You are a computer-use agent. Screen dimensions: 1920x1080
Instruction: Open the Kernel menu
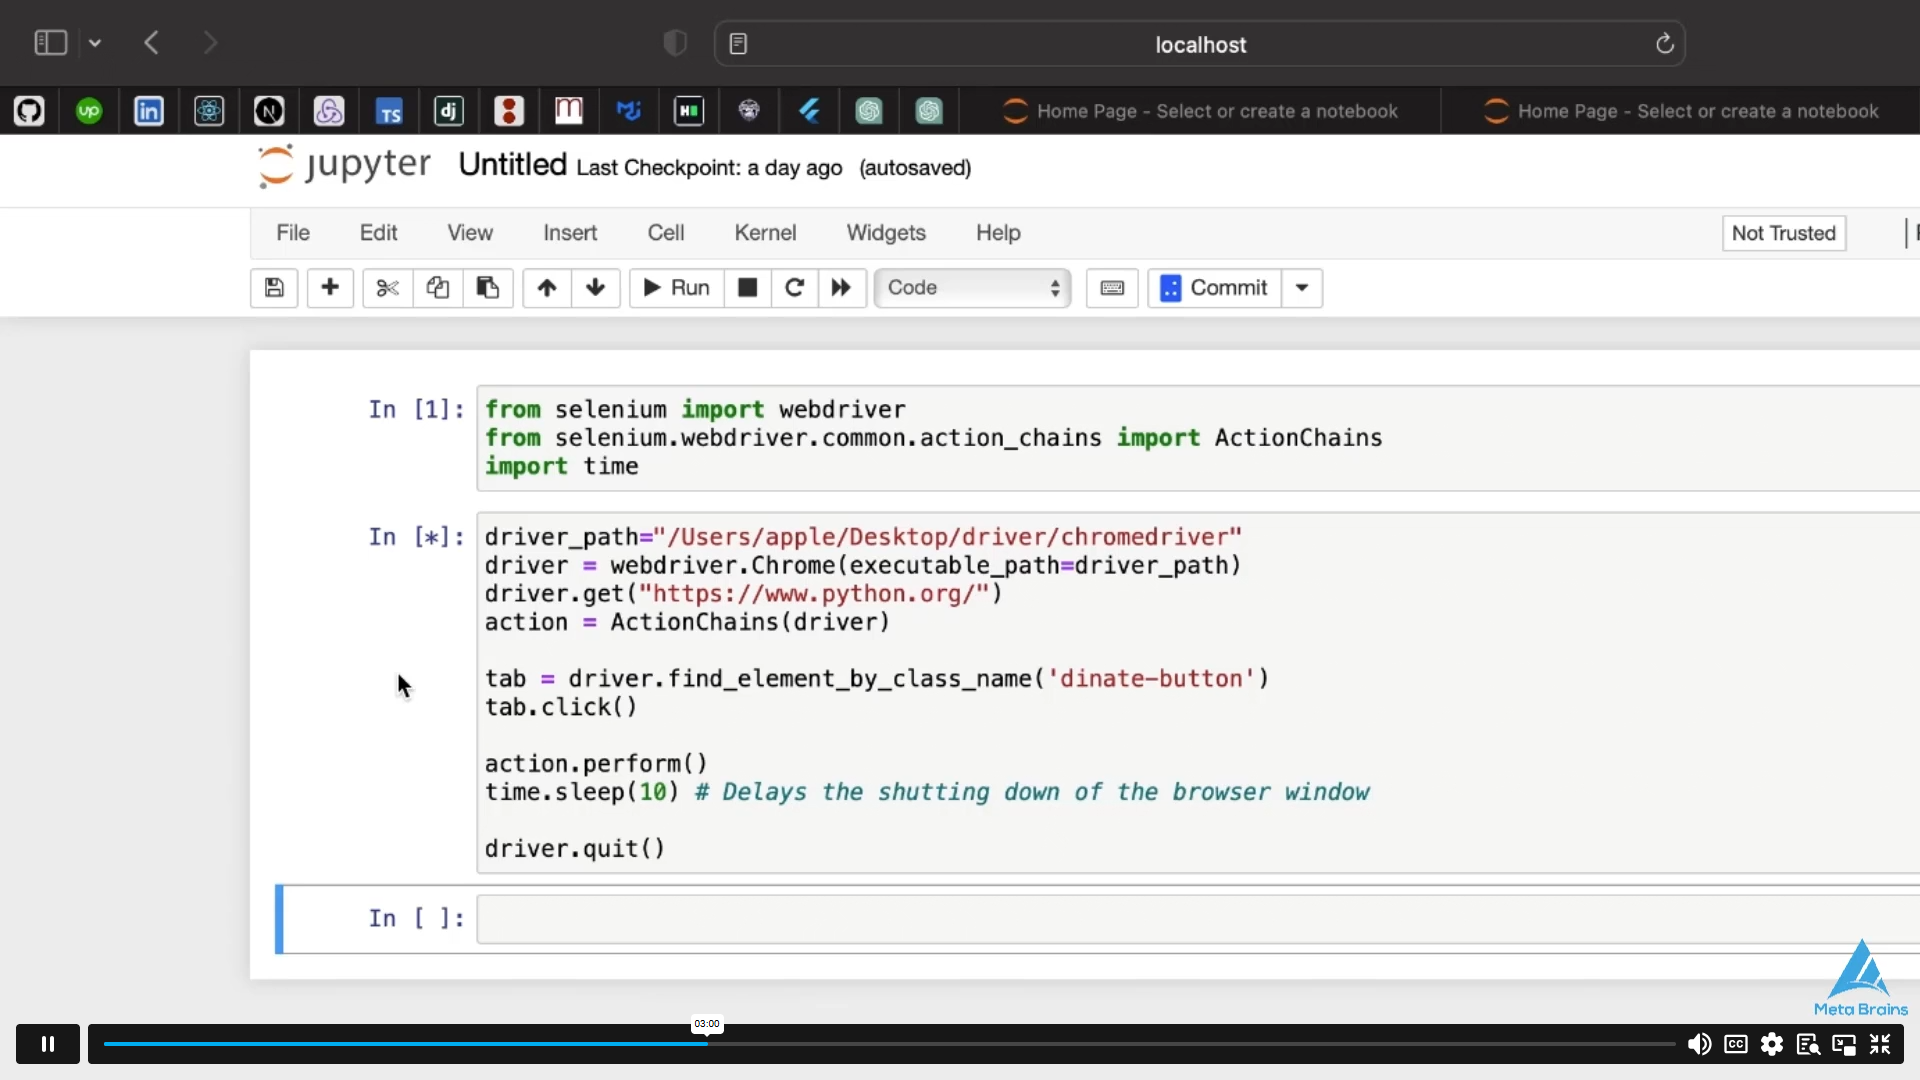[x=765, y=233]
